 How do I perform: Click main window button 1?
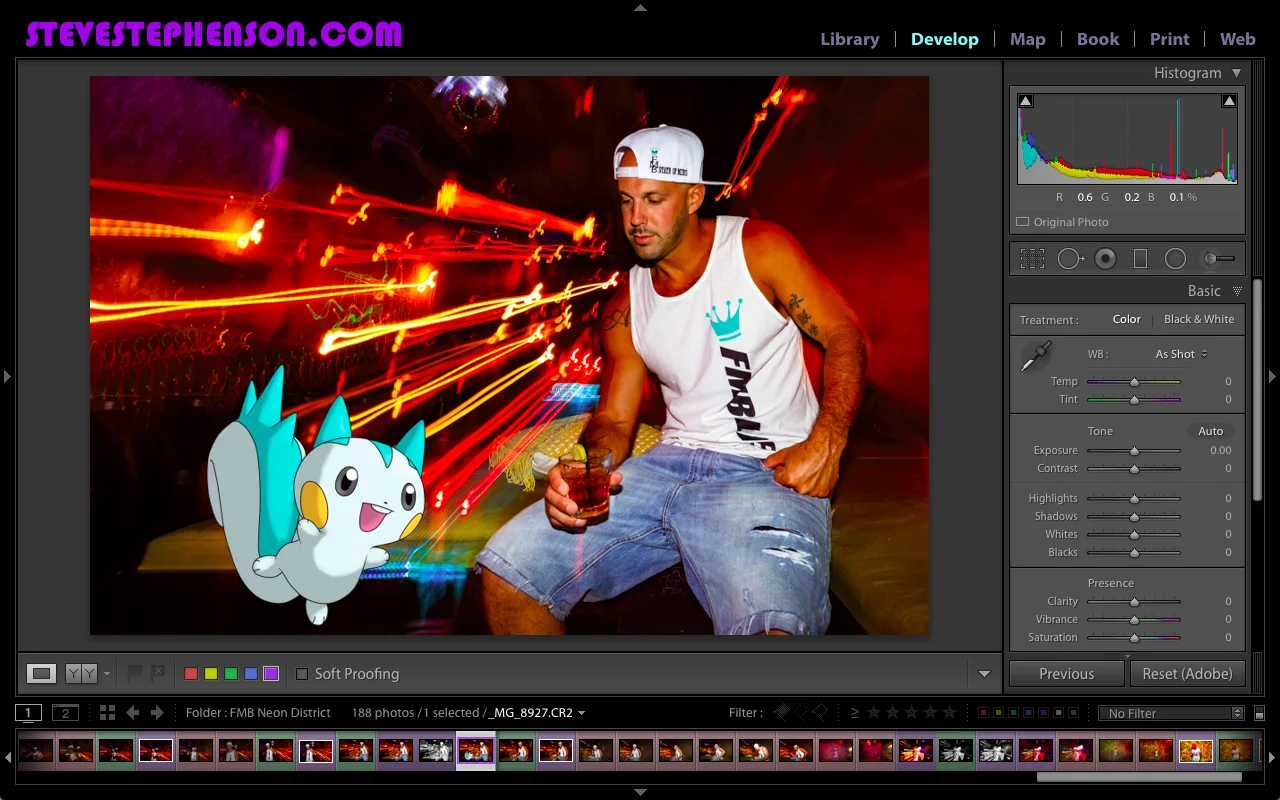pyautogui.click(x=28, y=713)
